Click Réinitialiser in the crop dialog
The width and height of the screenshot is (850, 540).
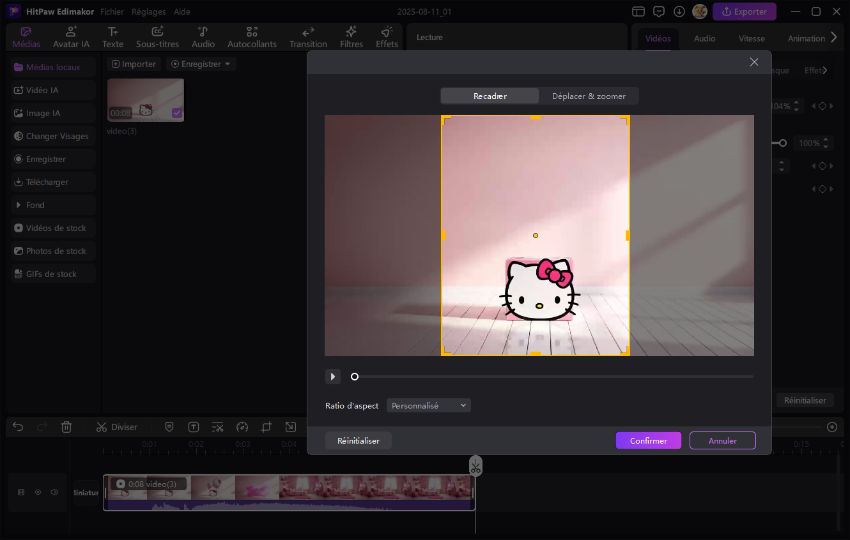point(358,441)
